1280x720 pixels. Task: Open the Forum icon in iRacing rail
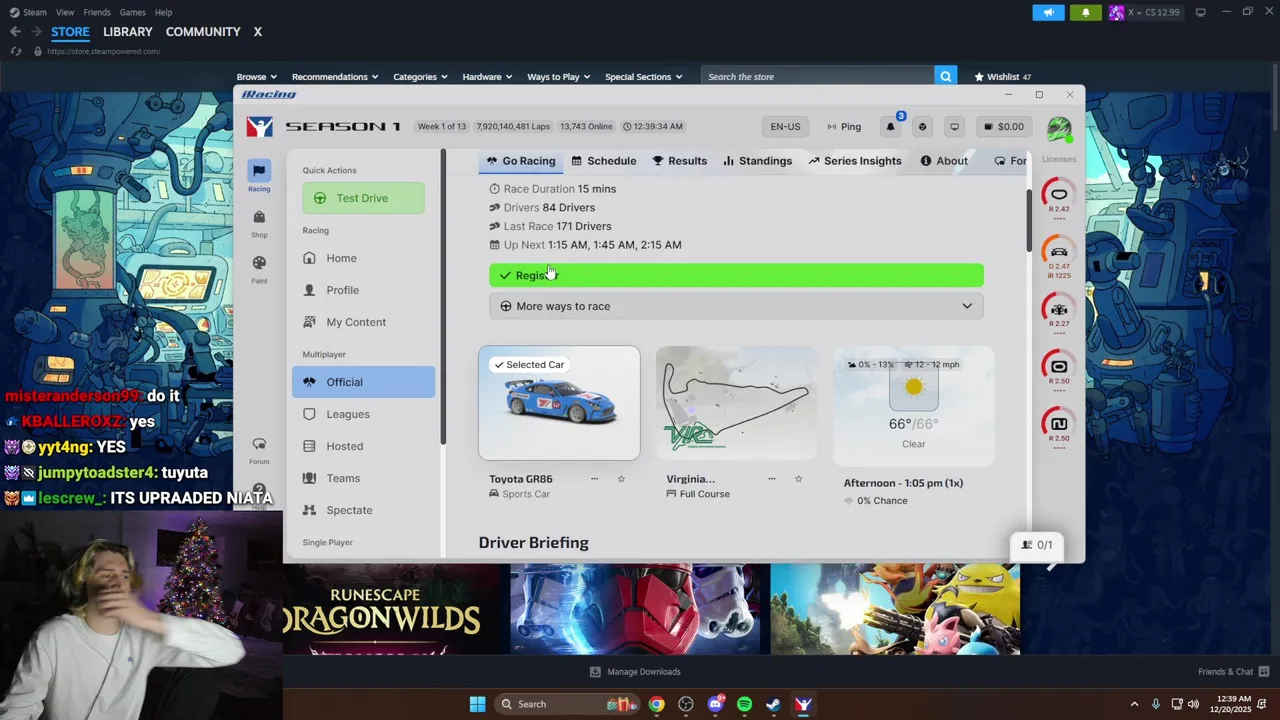click(259, 450)
